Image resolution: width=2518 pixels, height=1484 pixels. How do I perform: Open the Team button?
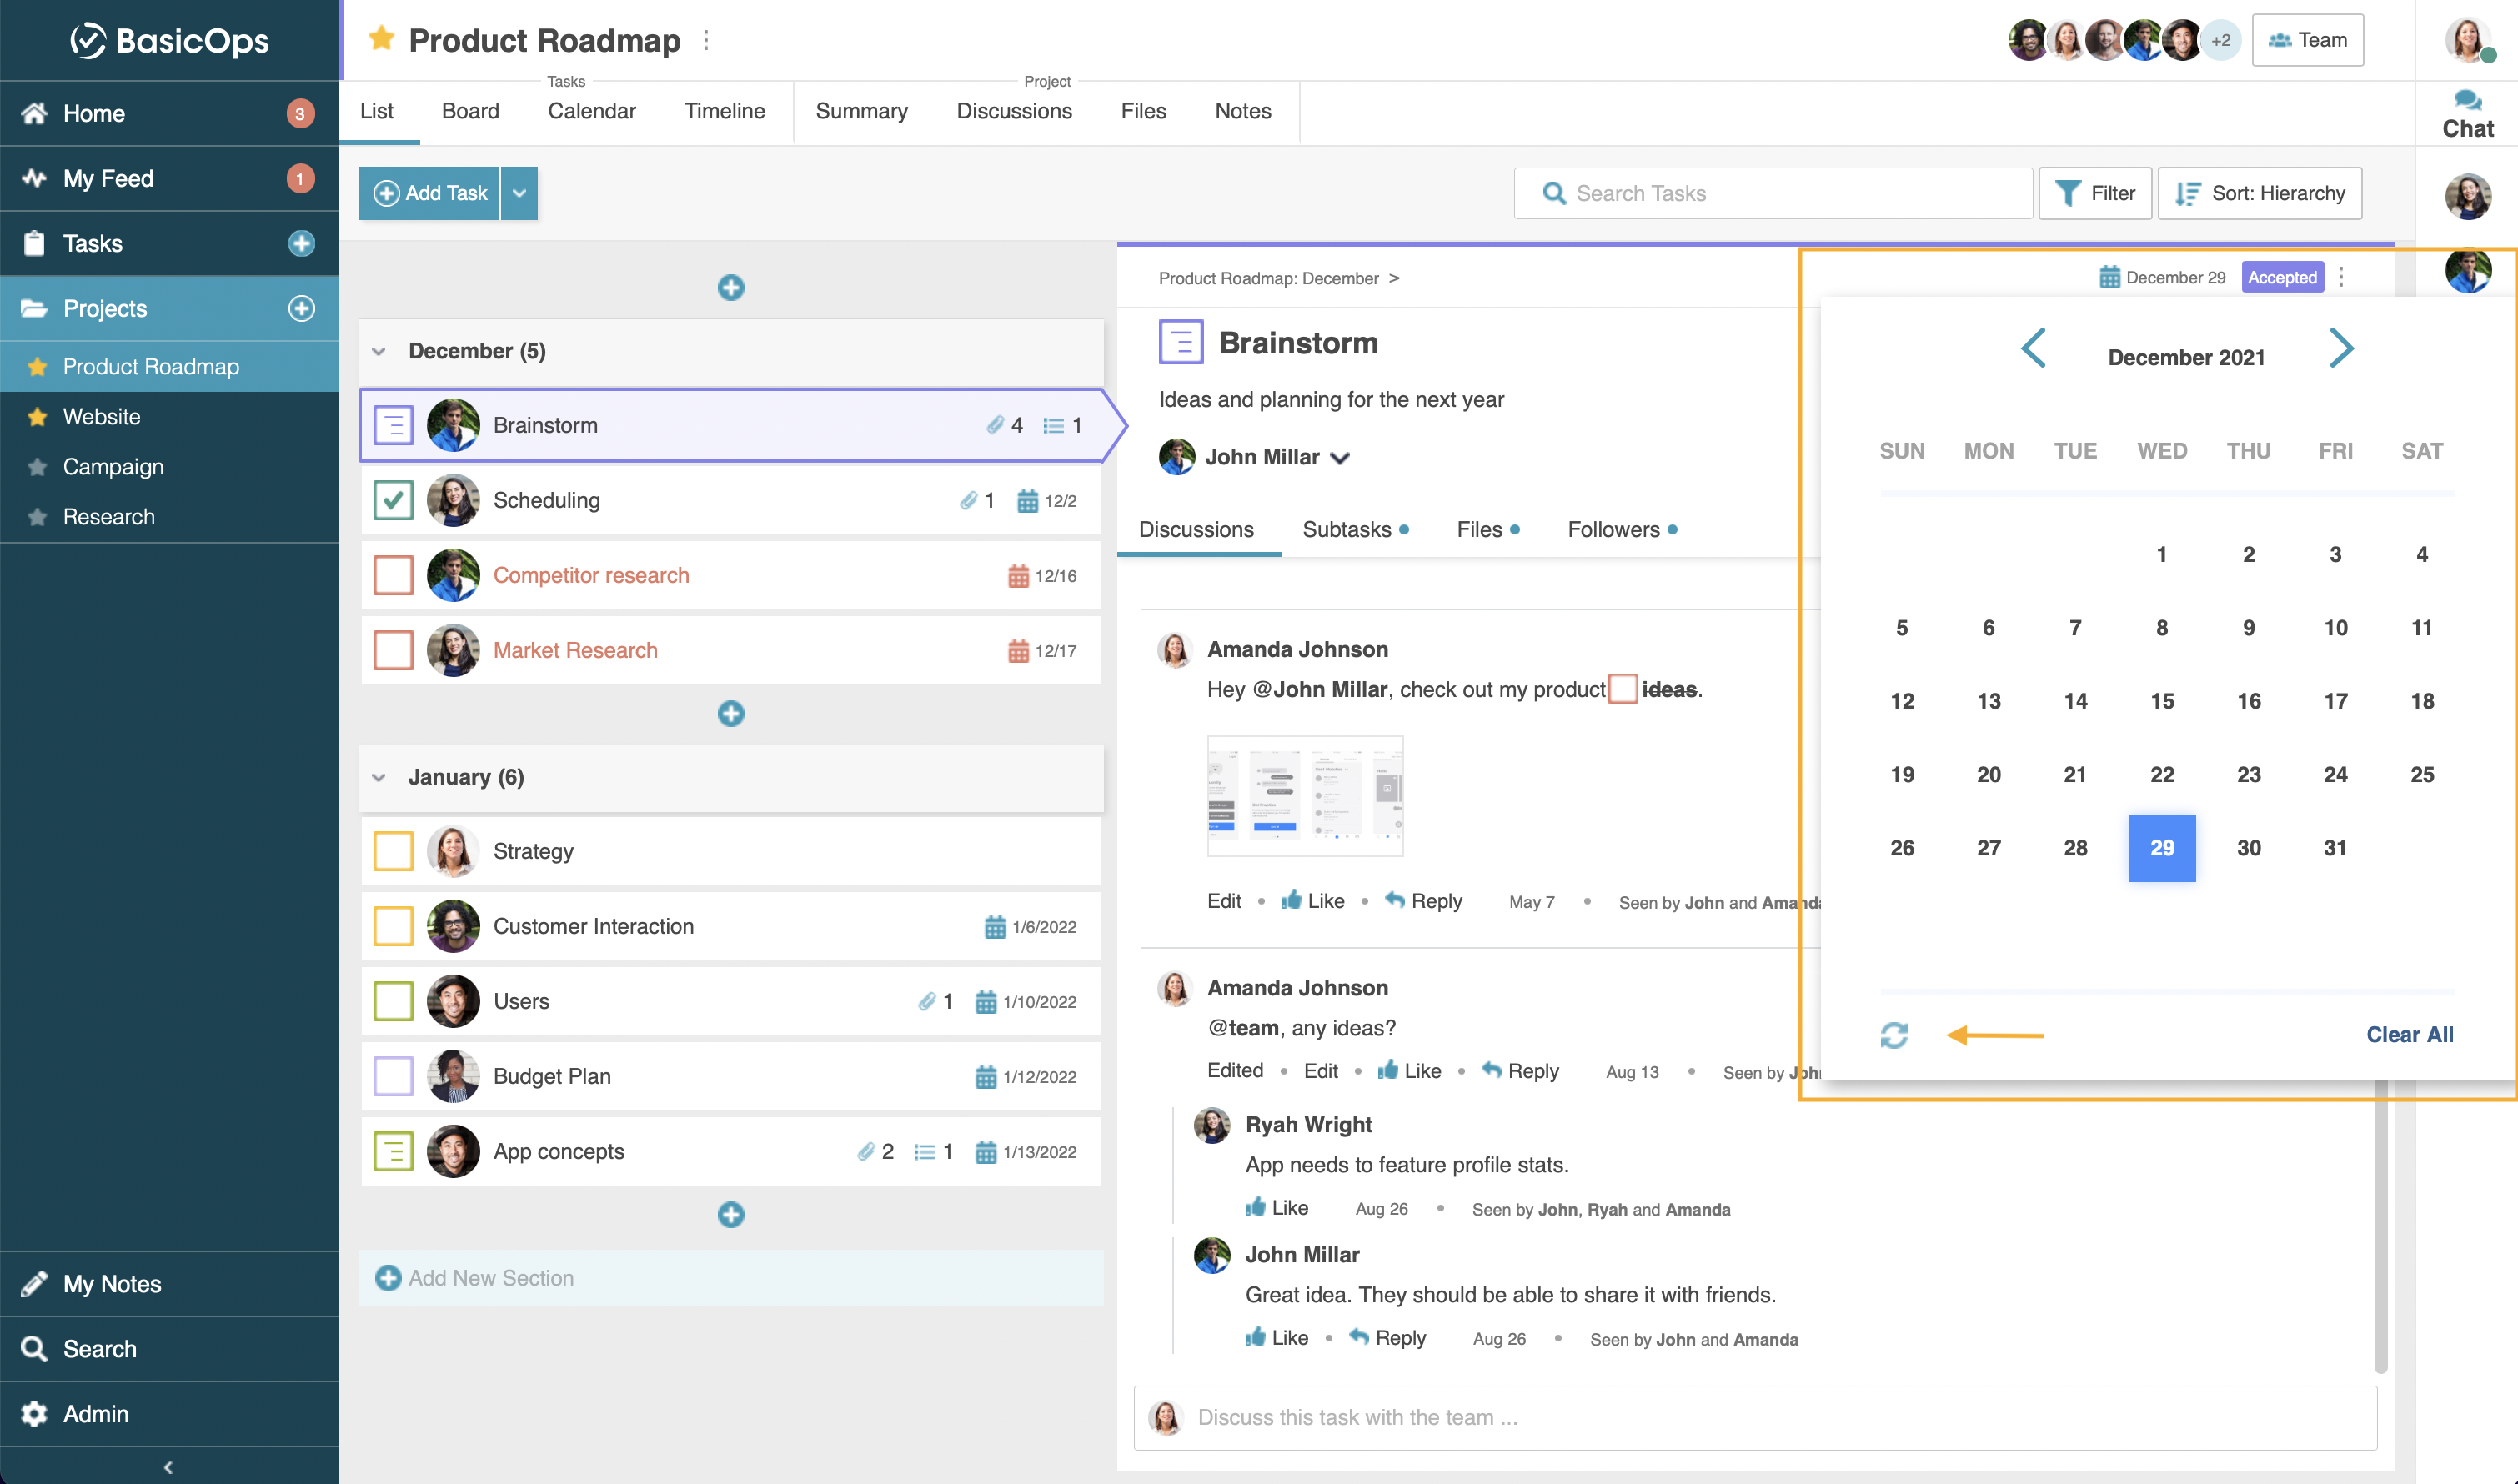click(2307, 40)
